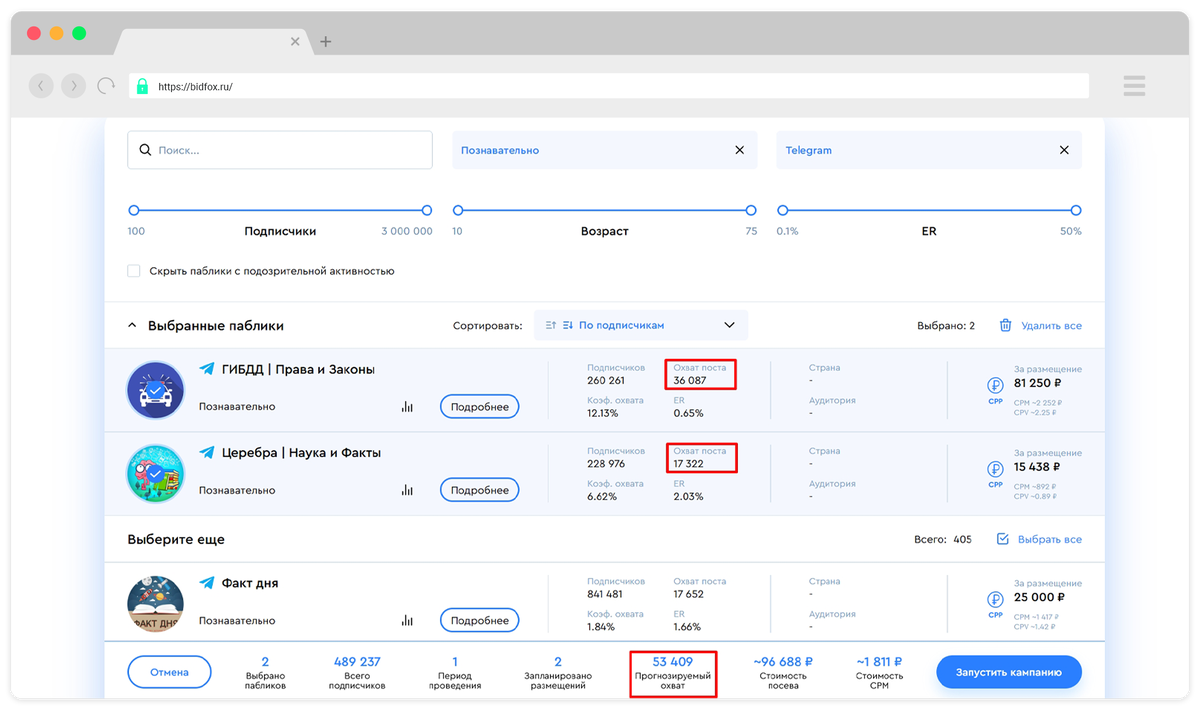
Task: Enable hiding publics with suspicious activity
Action: (x=134, y=271)
